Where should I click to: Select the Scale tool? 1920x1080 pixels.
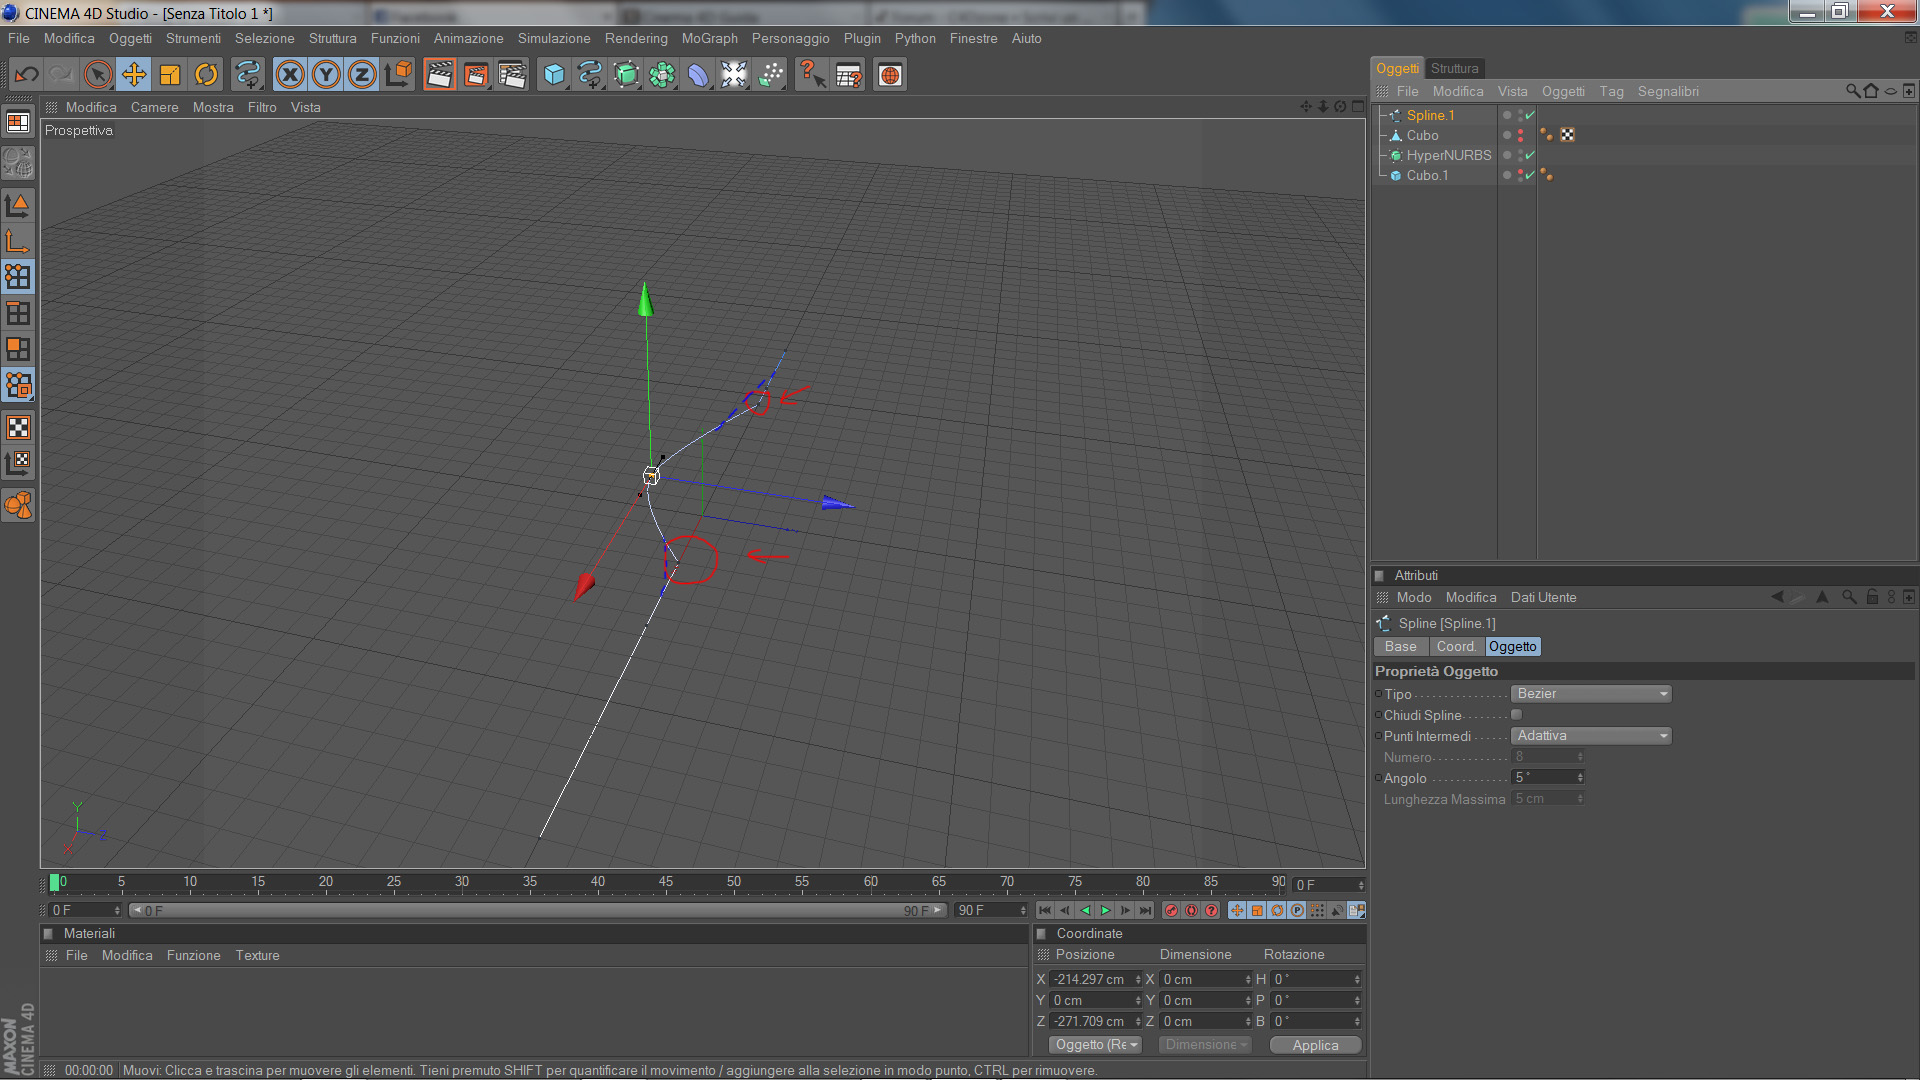point(170,75)
